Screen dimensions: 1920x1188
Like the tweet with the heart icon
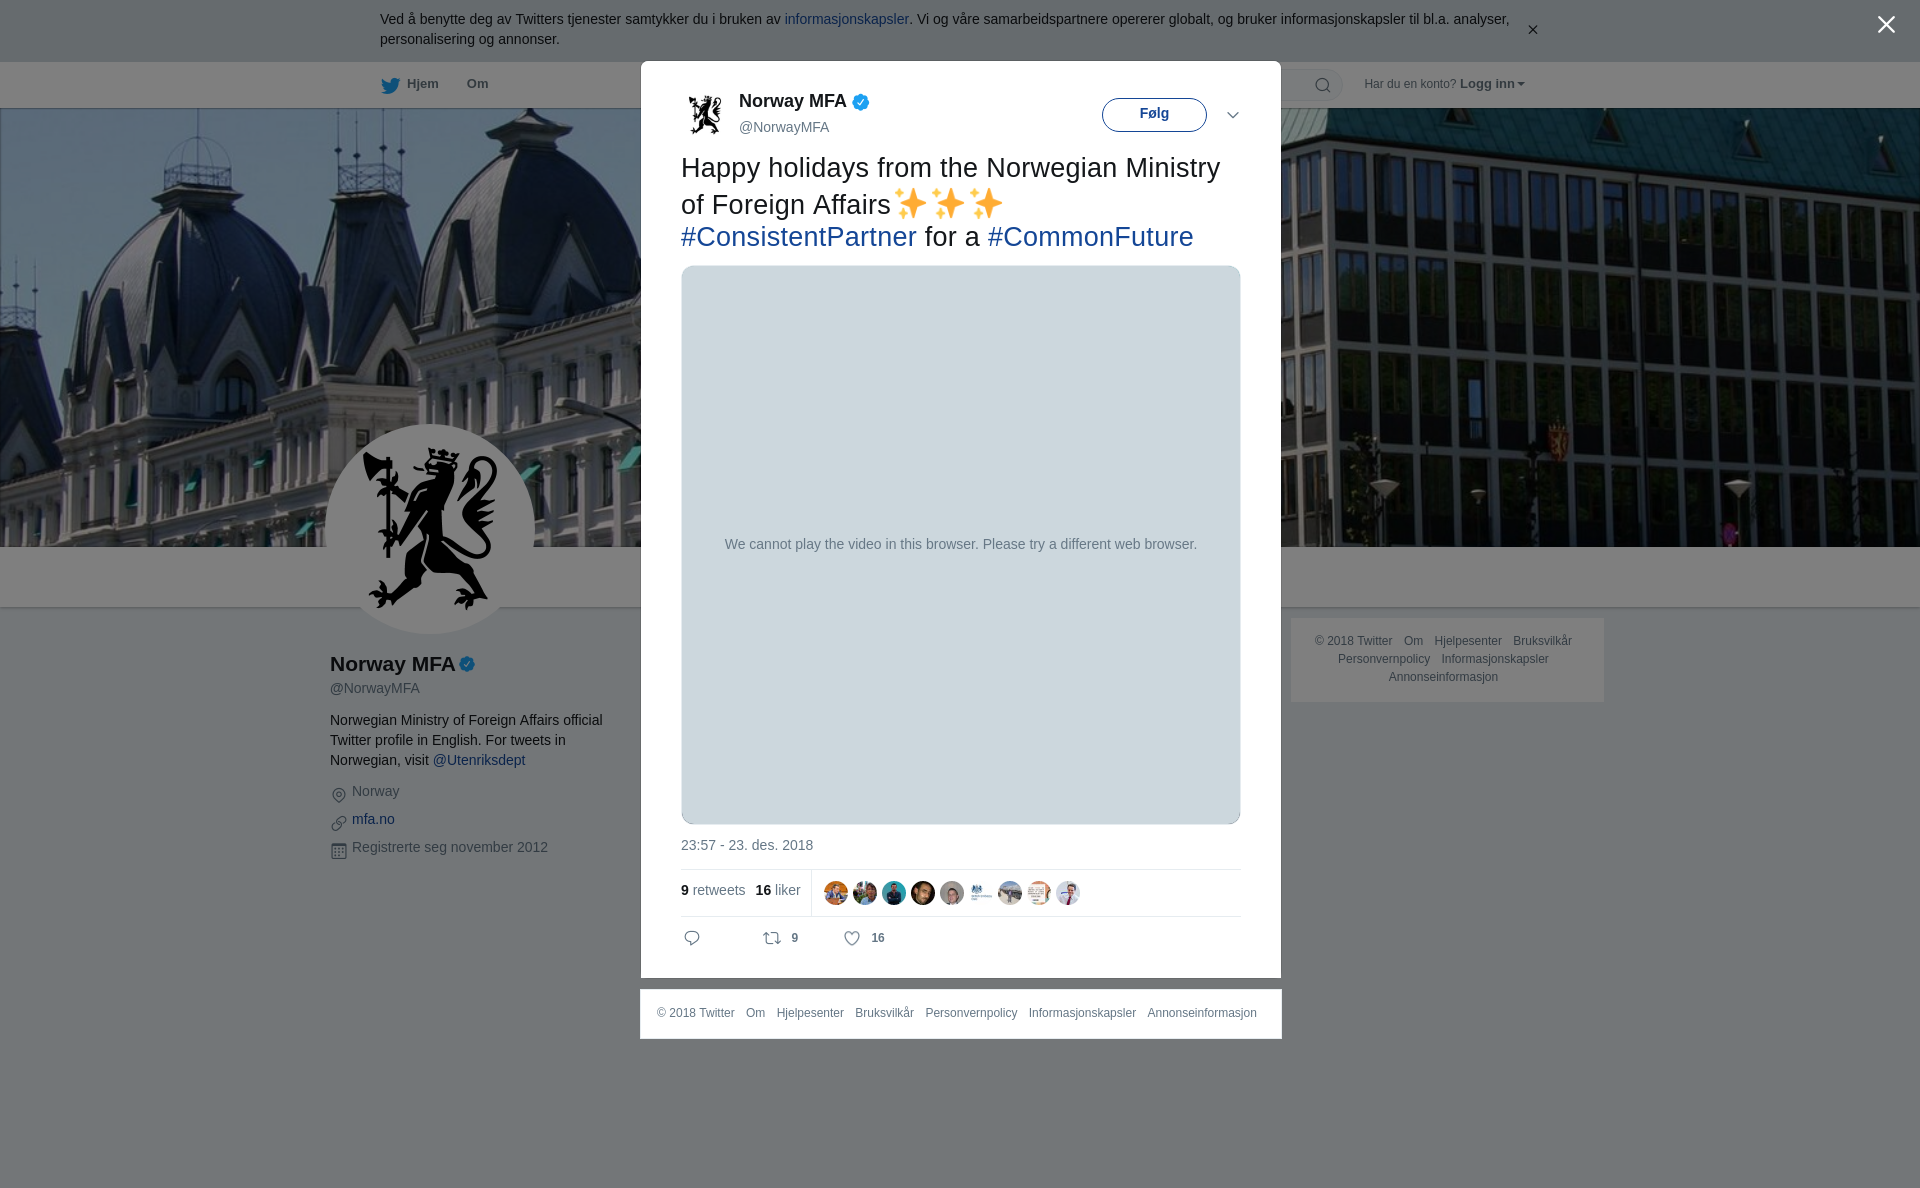pos(852,938)
